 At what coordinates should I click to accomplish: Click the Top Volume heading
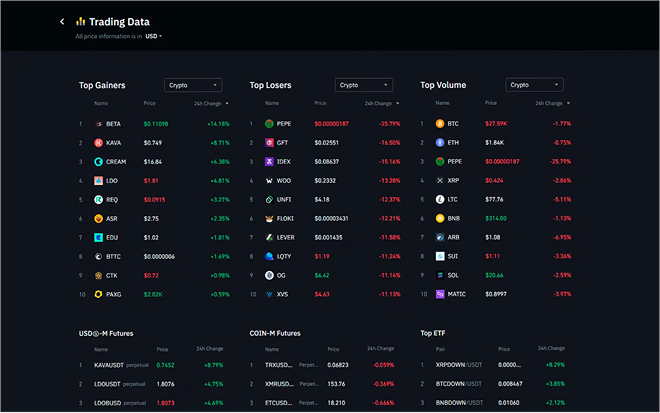[443, 85]
